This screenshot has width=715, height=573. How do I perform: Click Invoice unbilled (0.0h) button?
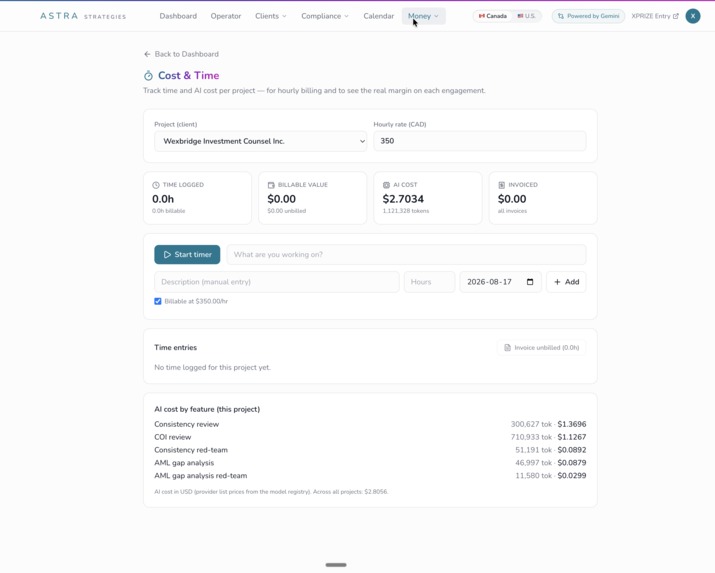[541, 347]
